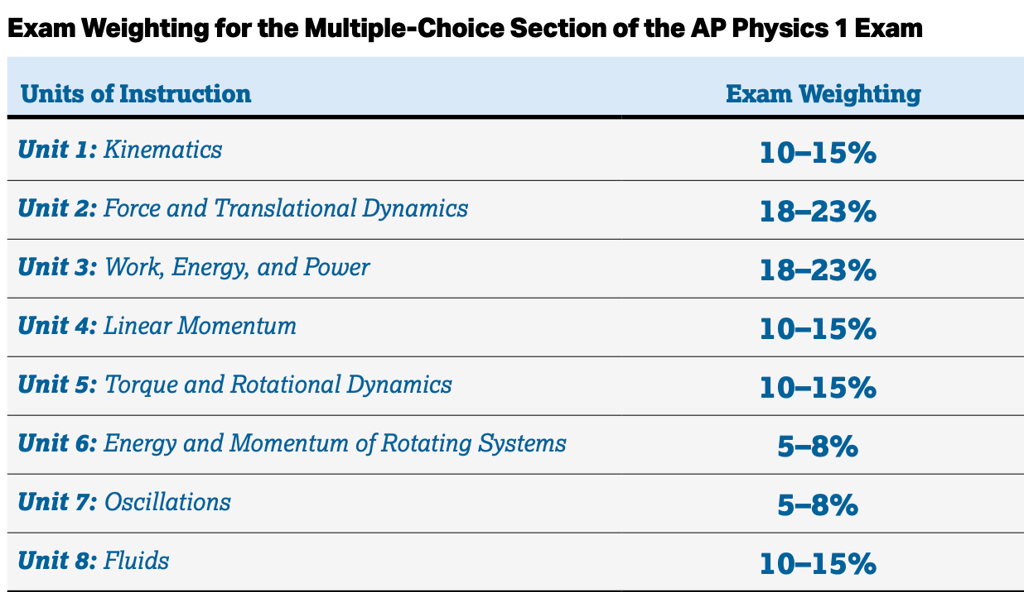Open Unit 6: Energy and Momentum of Rotating Systems
The width and height of the screenshot is (1024, 592).
pyautogui.click(x=292, y=444)
